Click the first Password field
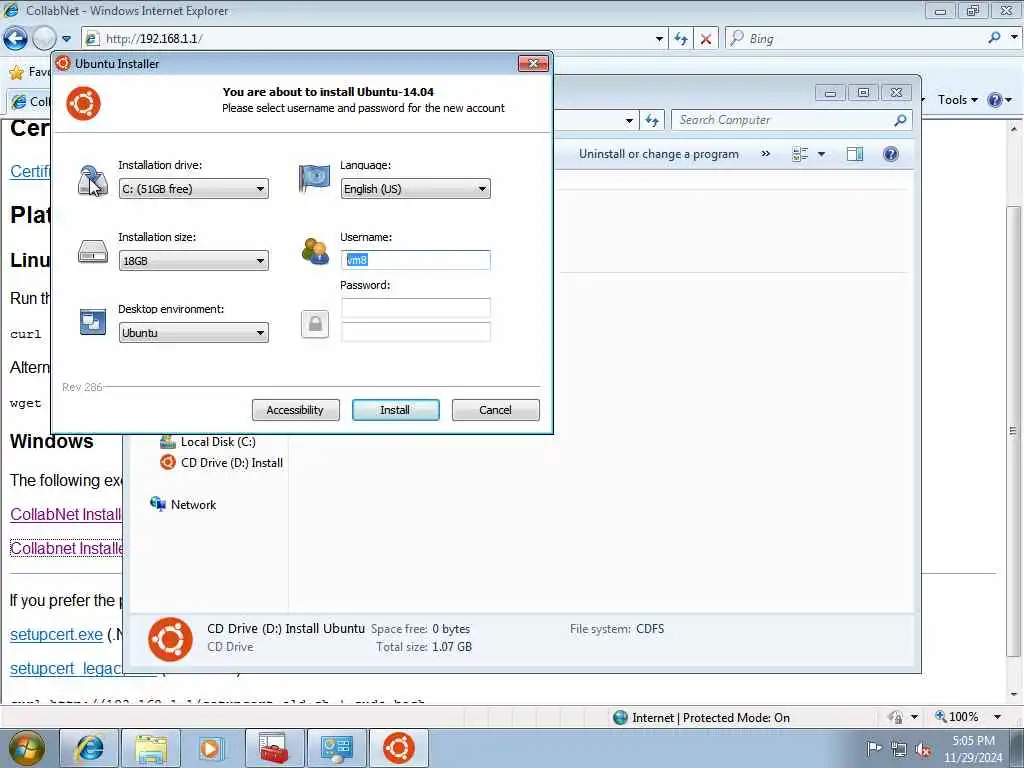Viewport: 1024px width, 768px height. (415, 308)
